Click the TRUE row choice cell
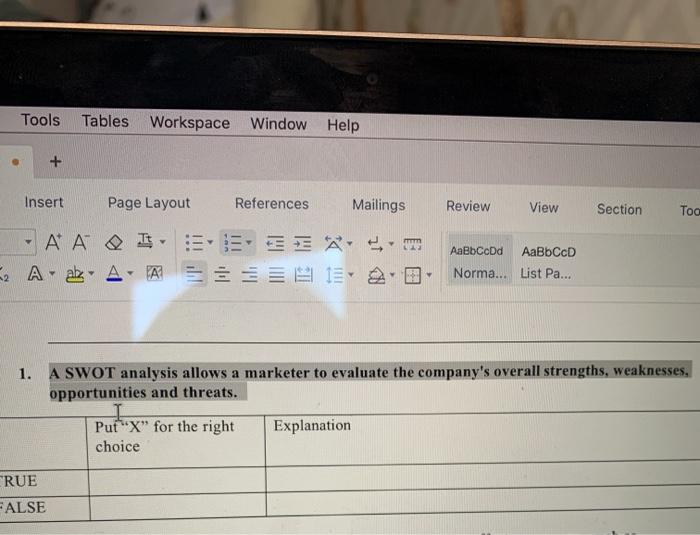Screen dimensions: 700x535 click(178, 481)
